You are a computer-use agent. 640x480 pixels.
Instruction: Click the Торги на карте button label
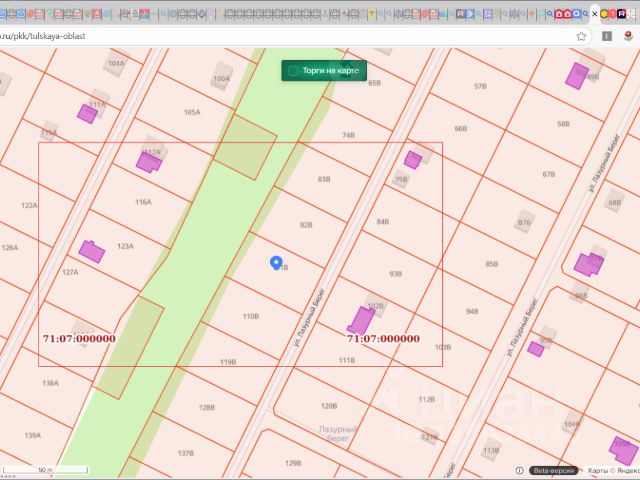[x=331, y=71]
